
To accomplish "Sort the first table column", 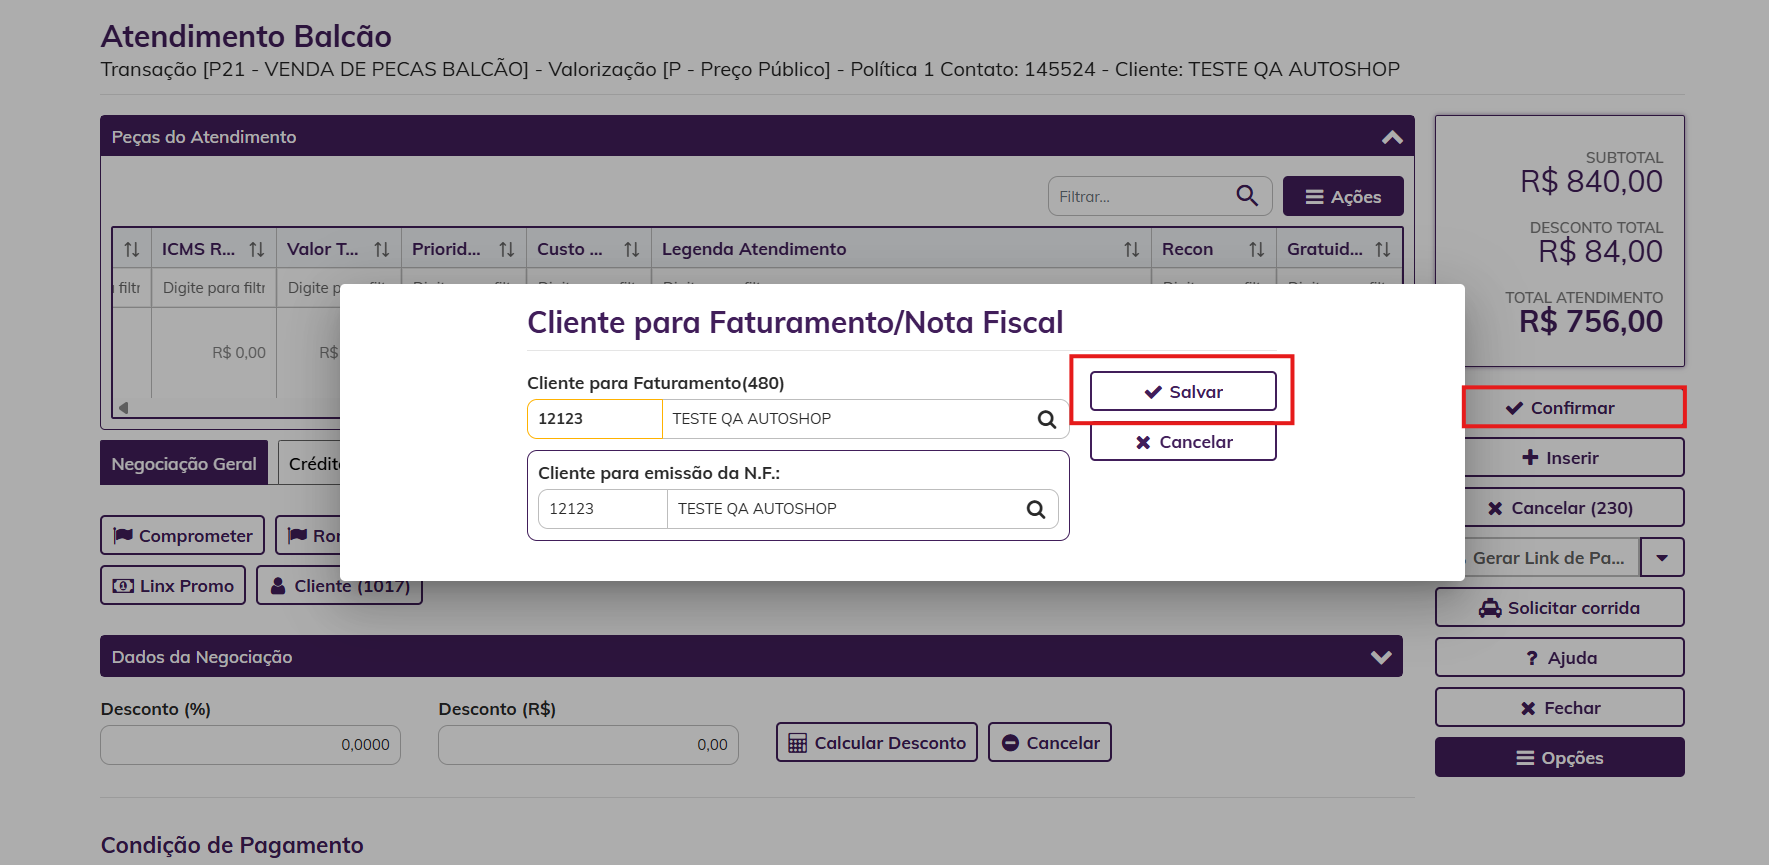I will 132,249.
